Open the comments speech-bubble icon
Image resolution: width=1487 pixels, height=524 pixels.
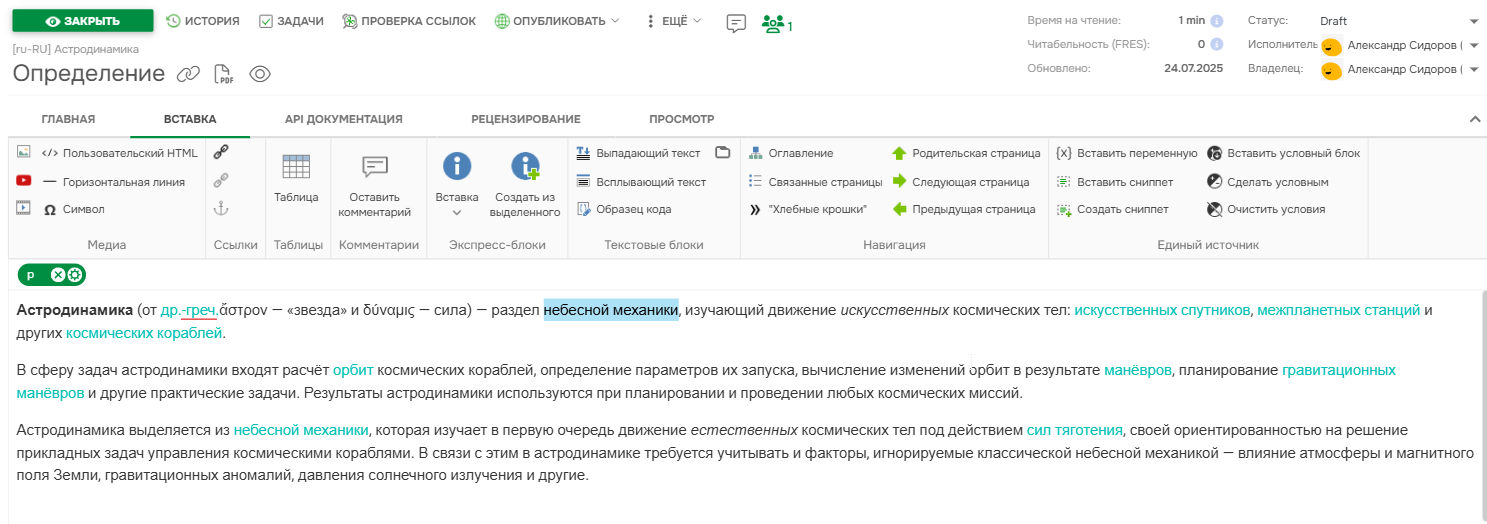736,23
